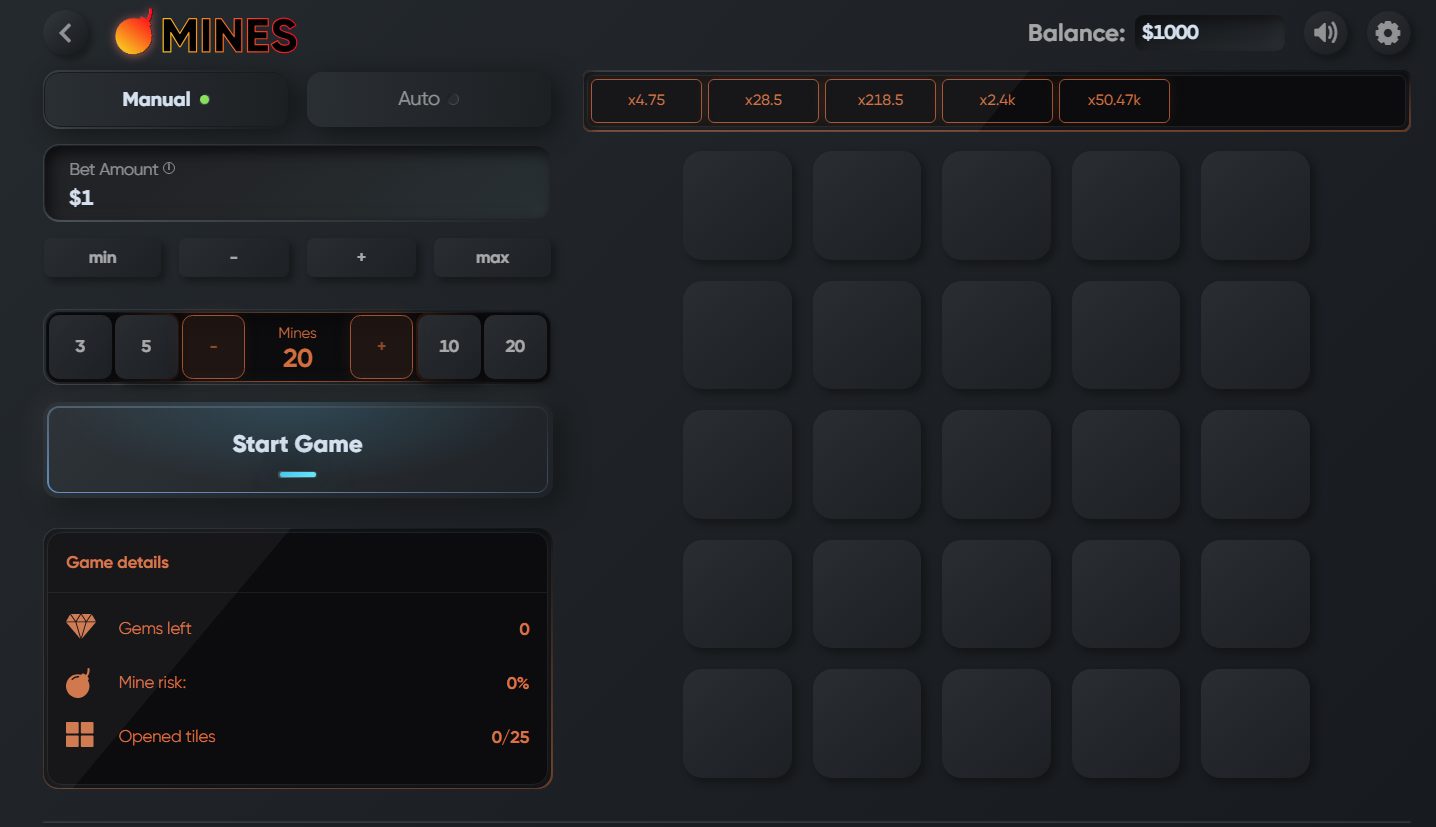The image size is (1436, 827).
Task: Click the Gems left diamond icon
Action: pyautogui.click(x=80, y=627)
